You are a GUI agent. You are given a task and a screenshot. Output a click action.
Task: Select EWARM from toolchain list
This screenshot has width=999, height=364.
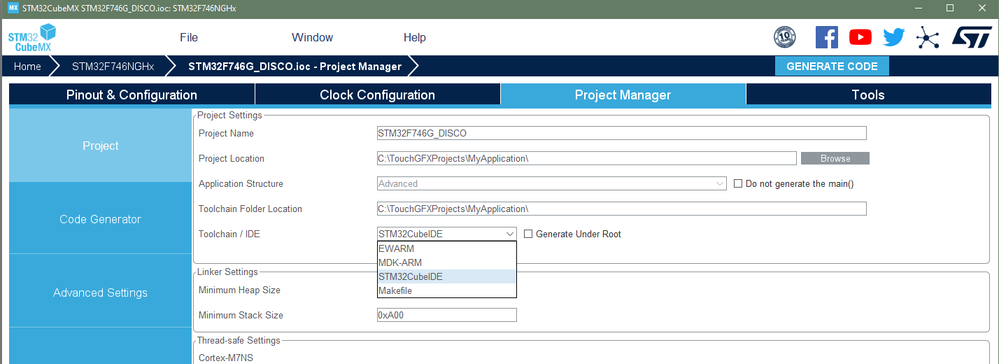pos(447,249)
